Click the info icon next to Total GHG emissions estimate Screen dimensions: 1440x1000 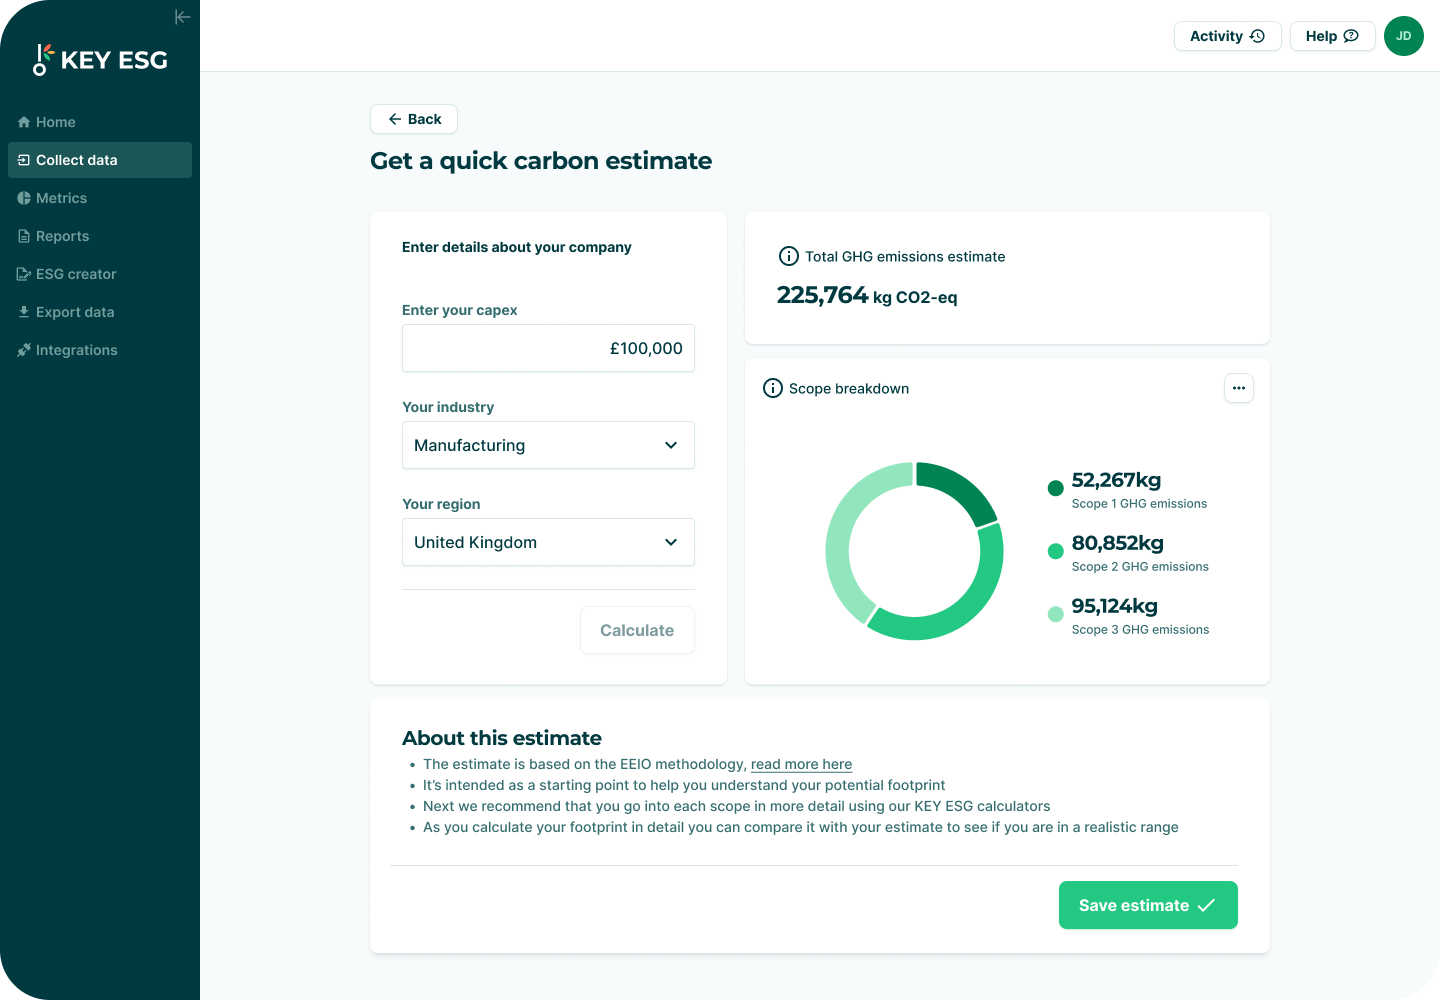[789, 256]
